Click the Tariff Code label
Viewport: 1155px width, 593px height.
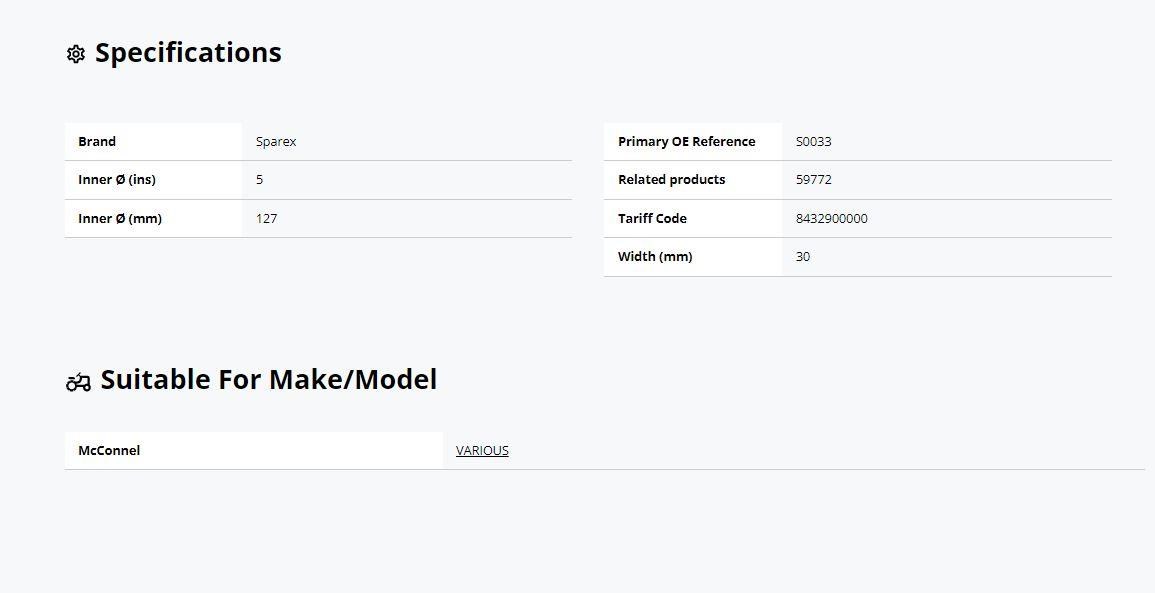point(652,218)
